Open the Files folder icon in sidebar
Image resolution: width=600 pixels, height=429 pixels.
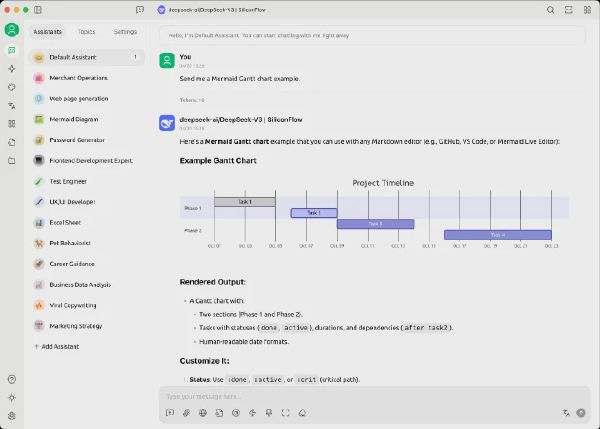click(x=12, y=161)
